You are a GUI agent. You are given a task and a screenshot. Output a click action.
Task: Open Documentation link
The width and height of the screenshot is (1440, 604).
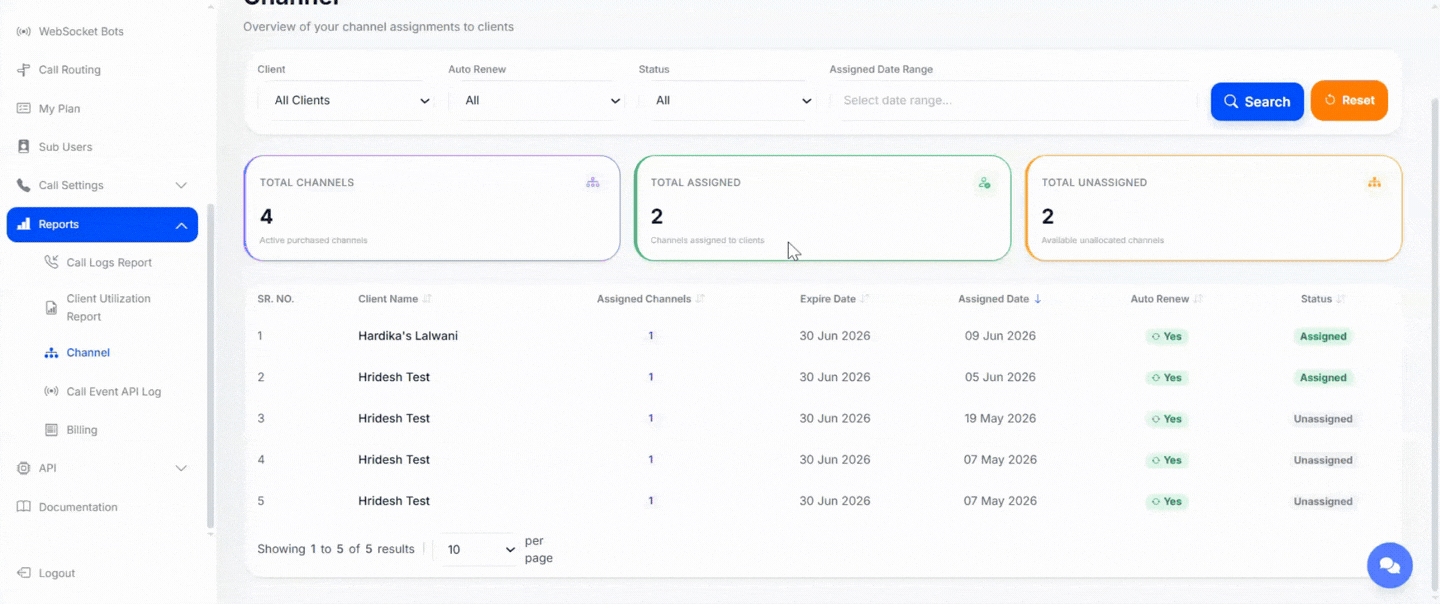click(x=78, y=507)
